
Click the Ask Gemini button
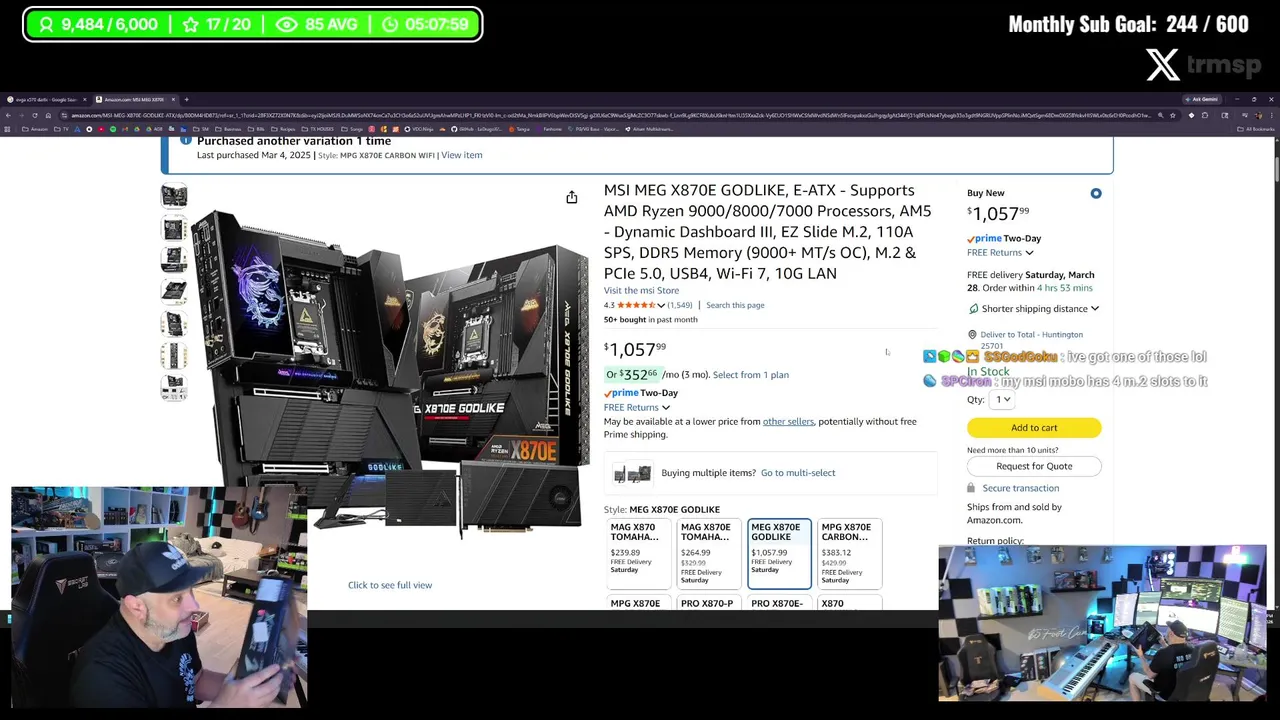click(x=1202, y=99)
